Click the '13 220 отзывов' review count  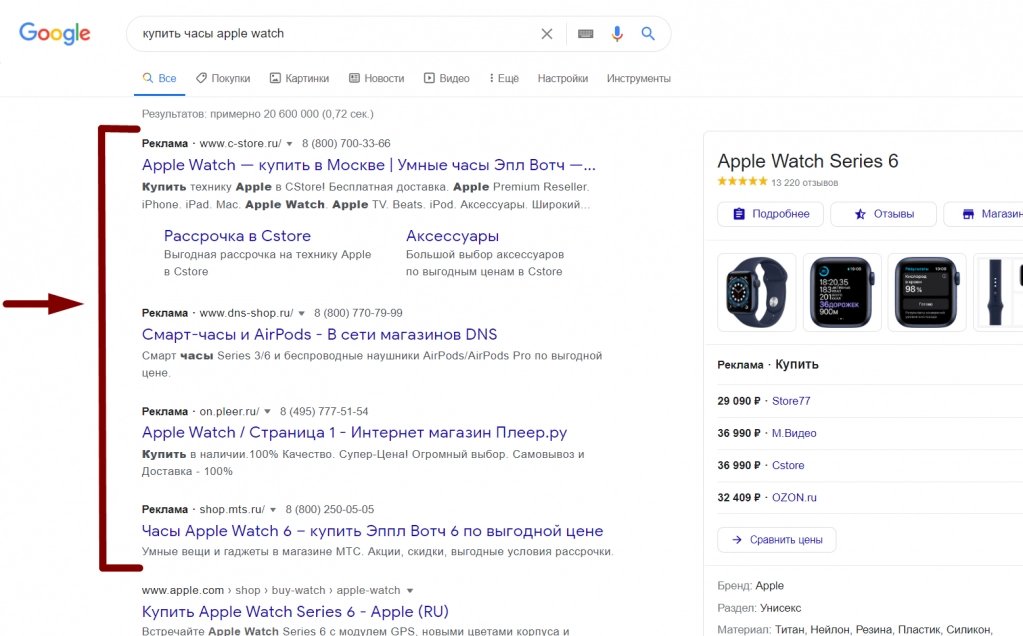[x=804, y=183]
